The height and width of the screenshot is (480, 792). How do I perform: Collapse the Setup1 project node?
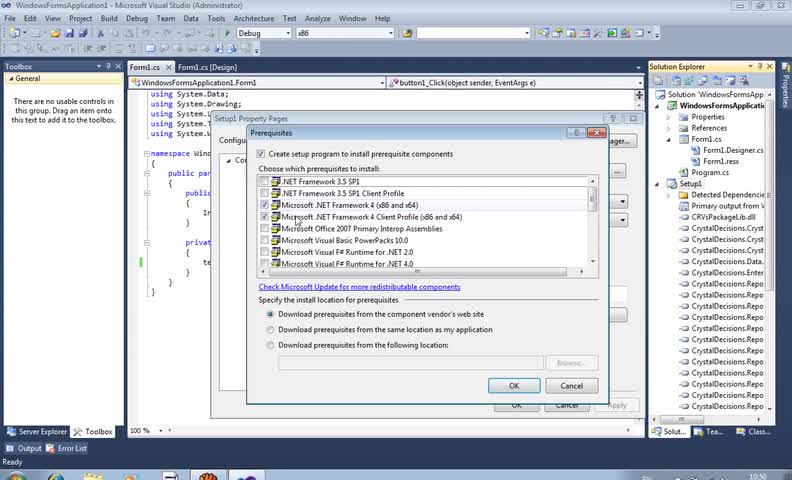pyautogui.click(x=657, y=184)
